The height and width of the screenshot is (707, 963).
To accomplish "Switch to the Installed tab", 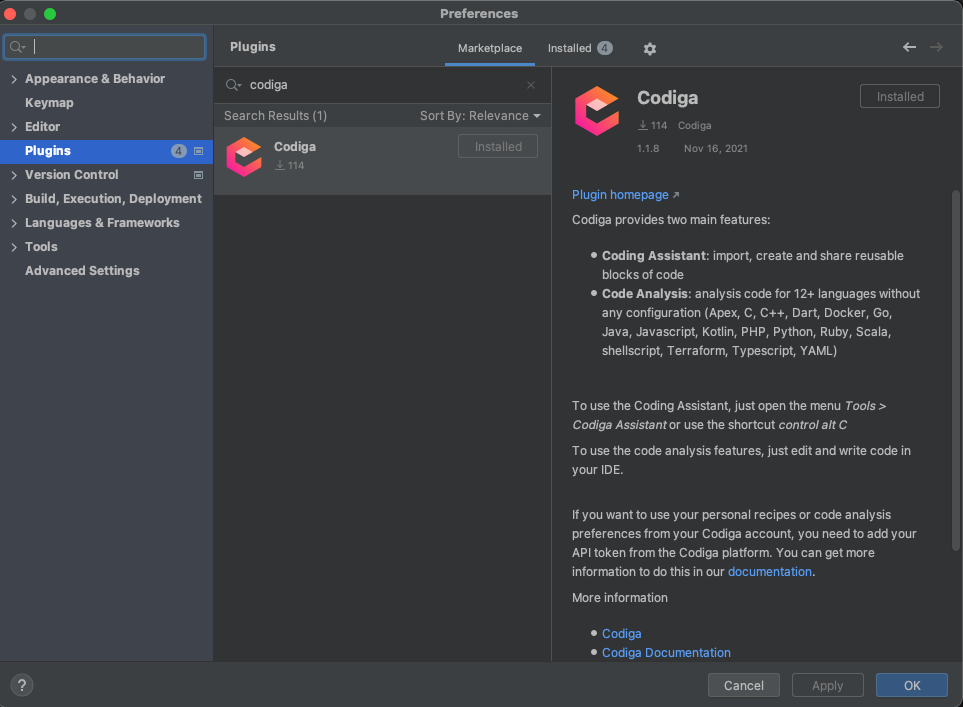I will click(580, 48).
